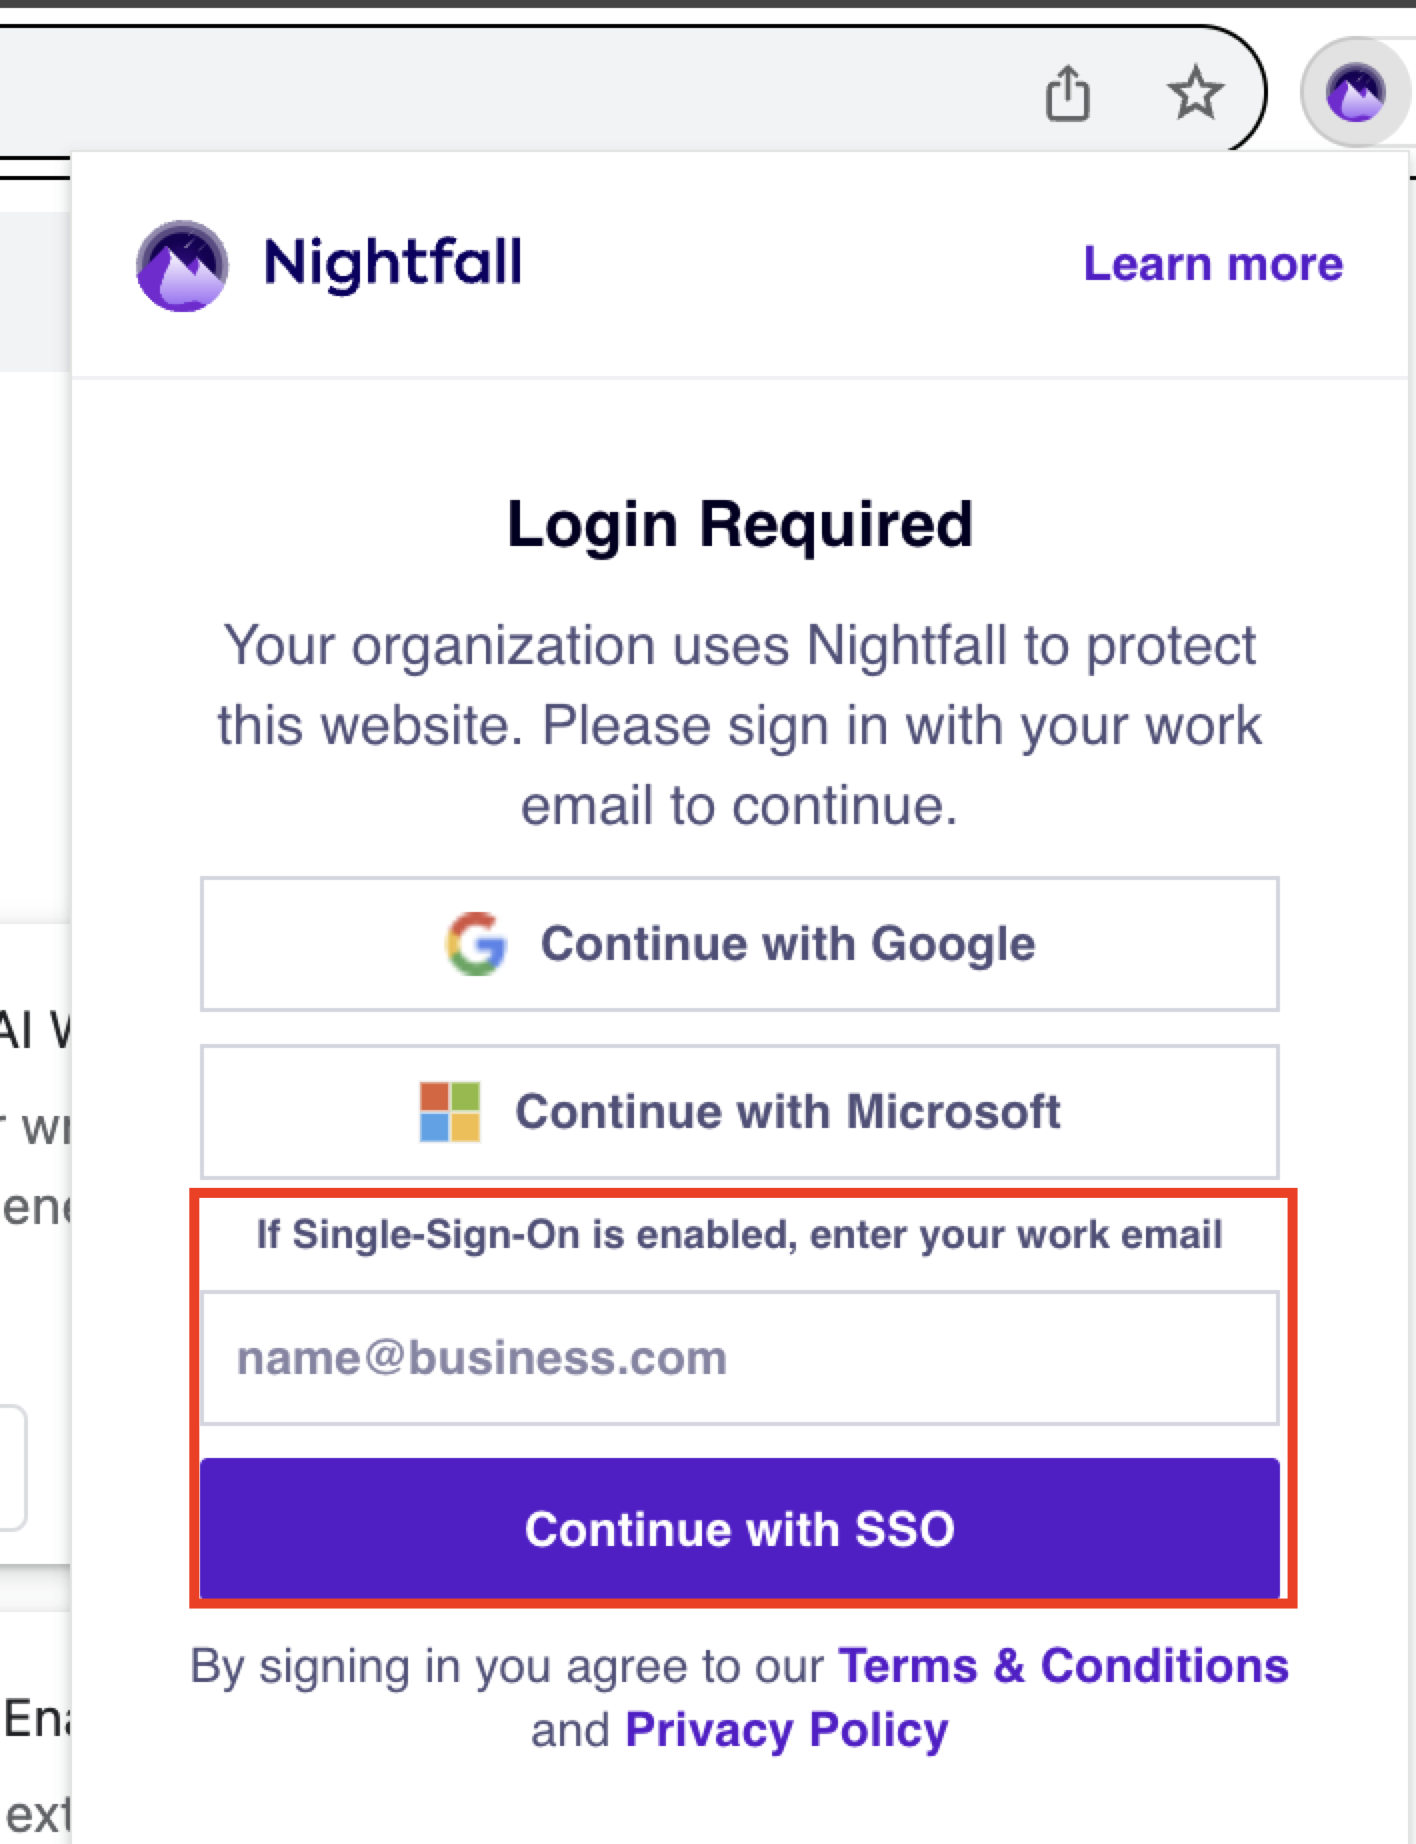Choose Continue with Microsoft sign-in
1416x1844 pixels.
[x=740, y=1112]
